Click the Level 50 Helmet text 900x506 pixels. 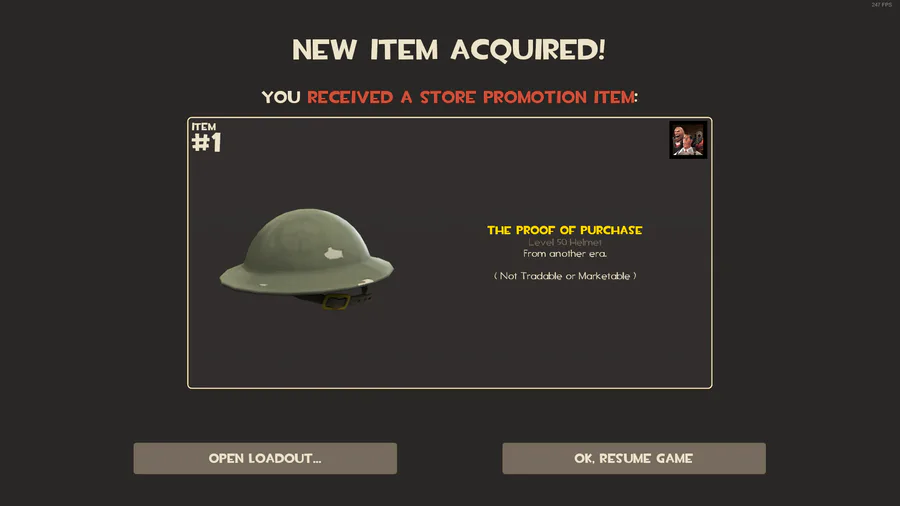[x=565, y=243]
